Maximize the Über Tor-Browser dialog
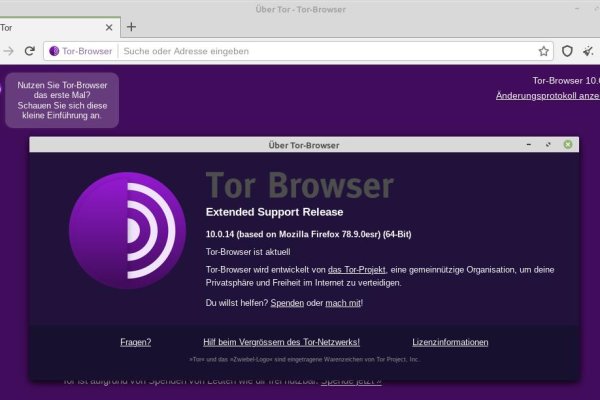 pos(548,145)
